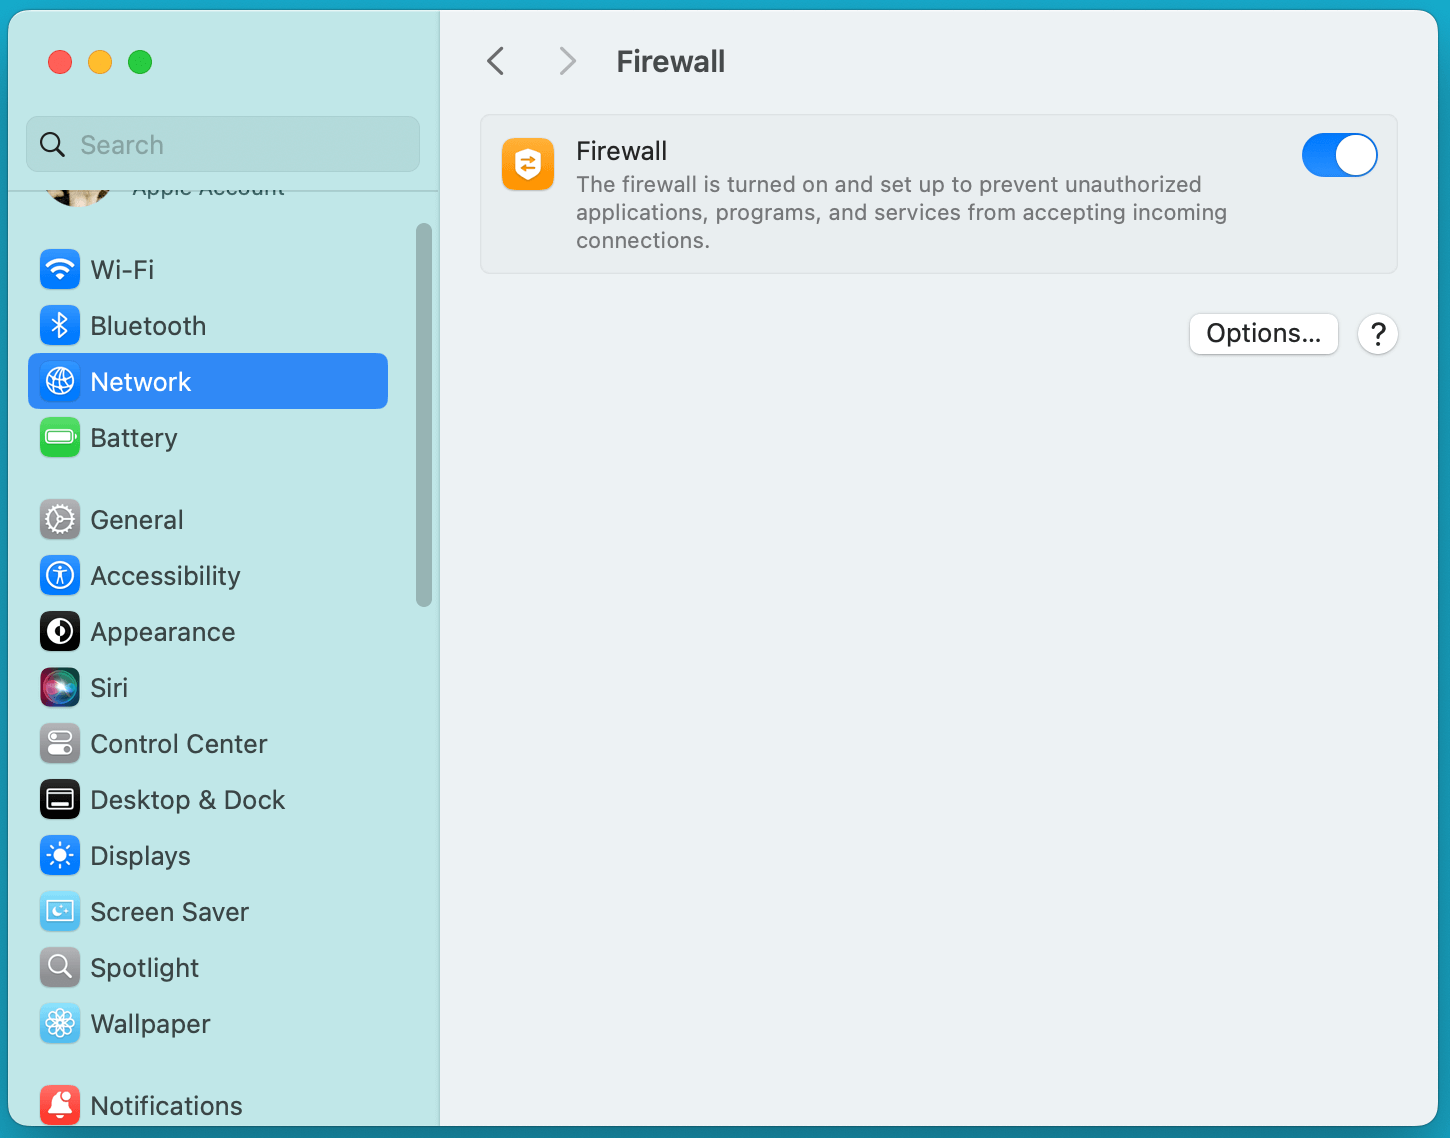Click the Battery icon

[x=60, y=437]
